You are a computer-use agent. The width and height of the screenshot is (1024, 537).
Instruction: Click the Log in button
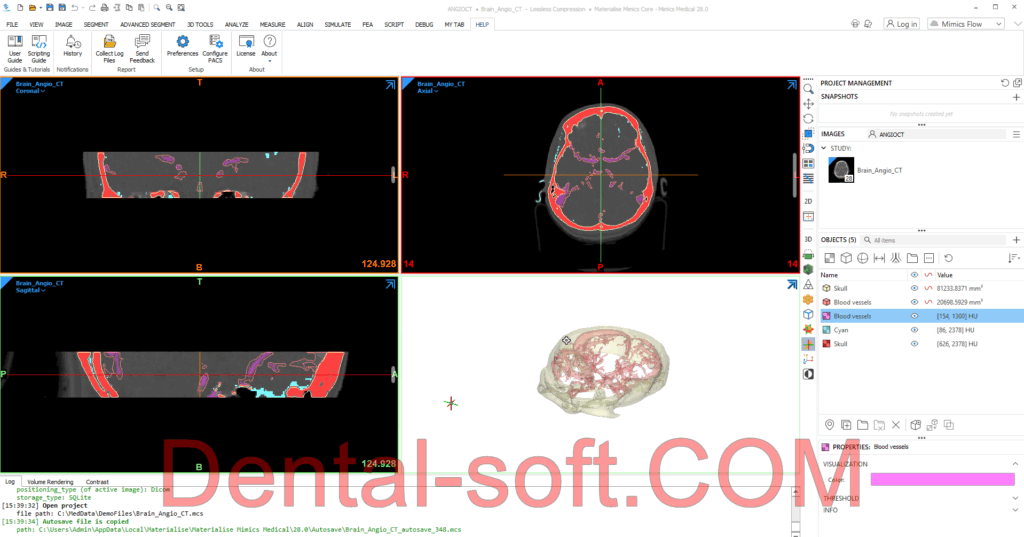902,24
